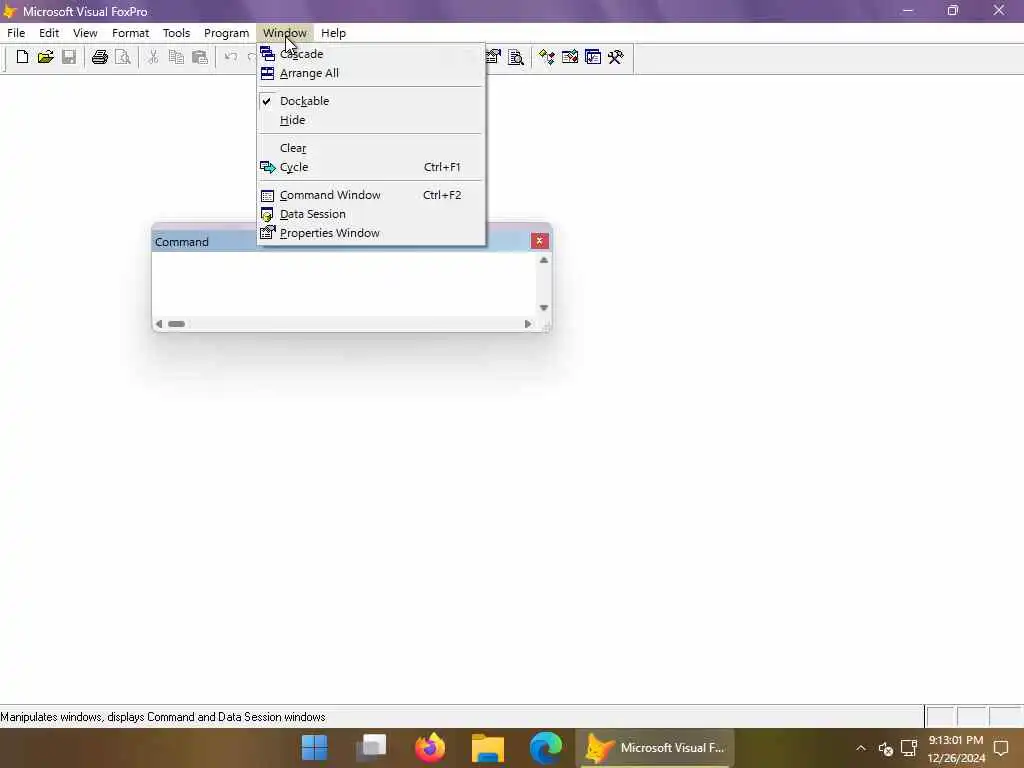Open Command Window from the Window menu
Viewport: 1024px width, 768px height.
[x=371, y=195]
